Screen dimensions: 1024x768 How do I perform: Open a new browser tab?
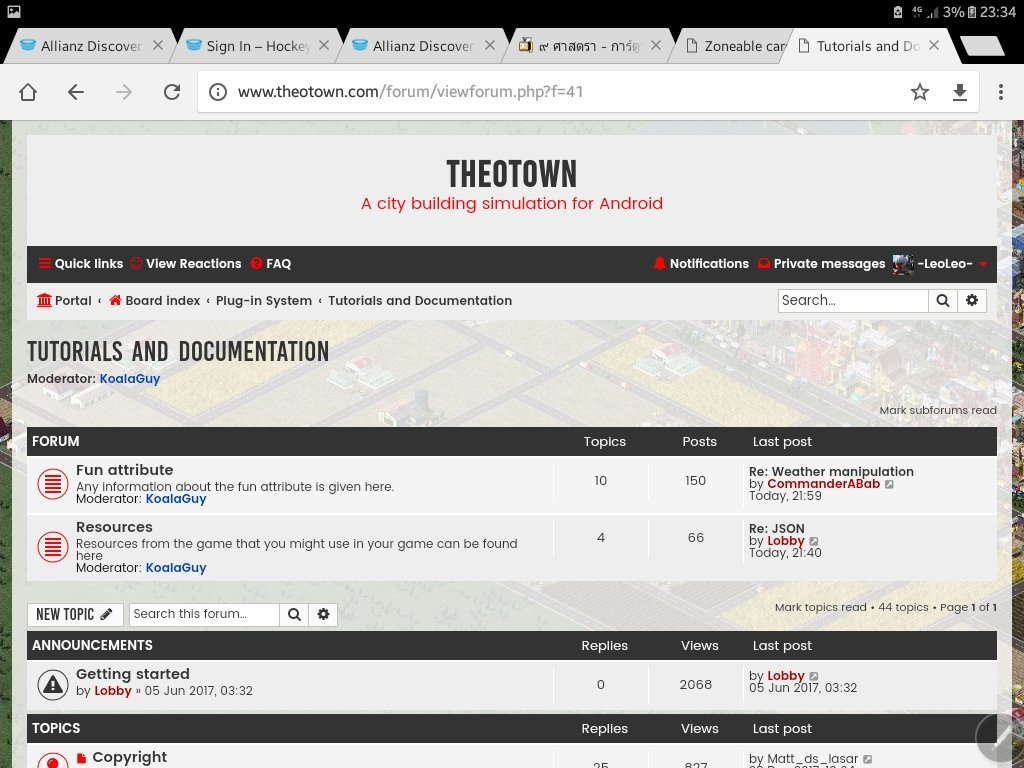[x=983, y=46]
